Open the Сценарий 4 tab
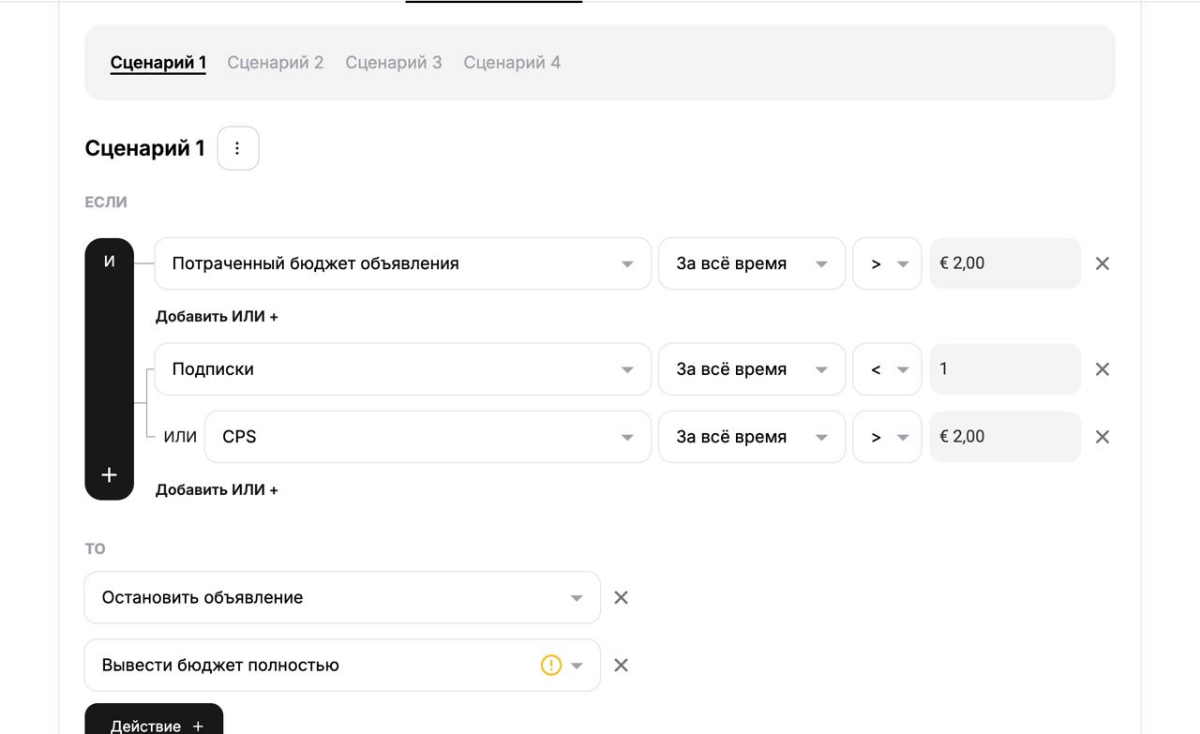This screenshot has width=1200, height=734. (511, 63)
